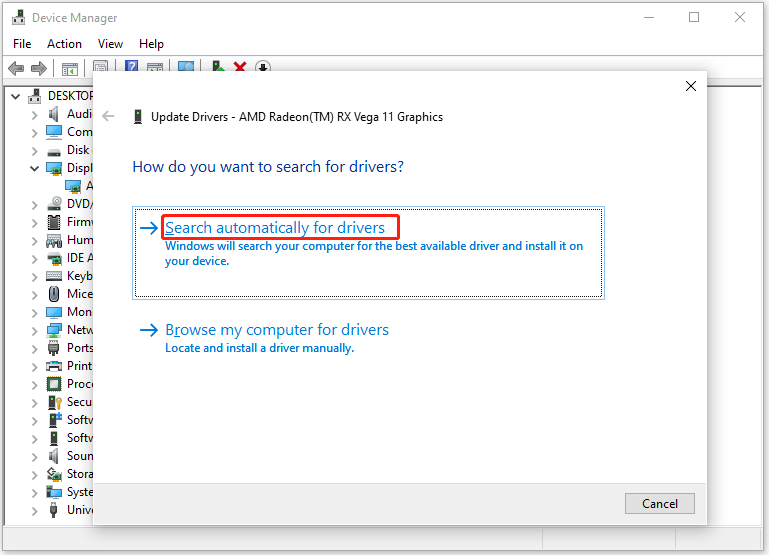
Task: Click the Update device driver toolbar icon
Action: 218,66
